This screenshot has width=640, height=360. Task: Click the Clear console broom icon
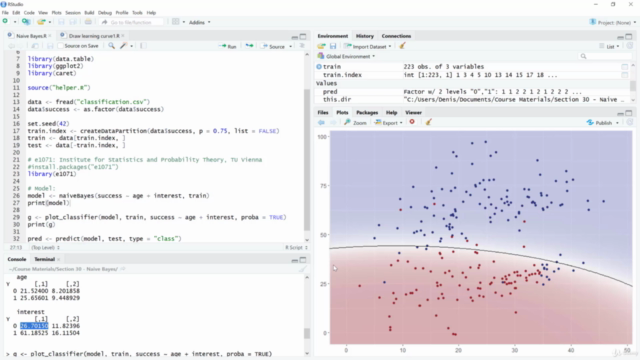(302, 269)
